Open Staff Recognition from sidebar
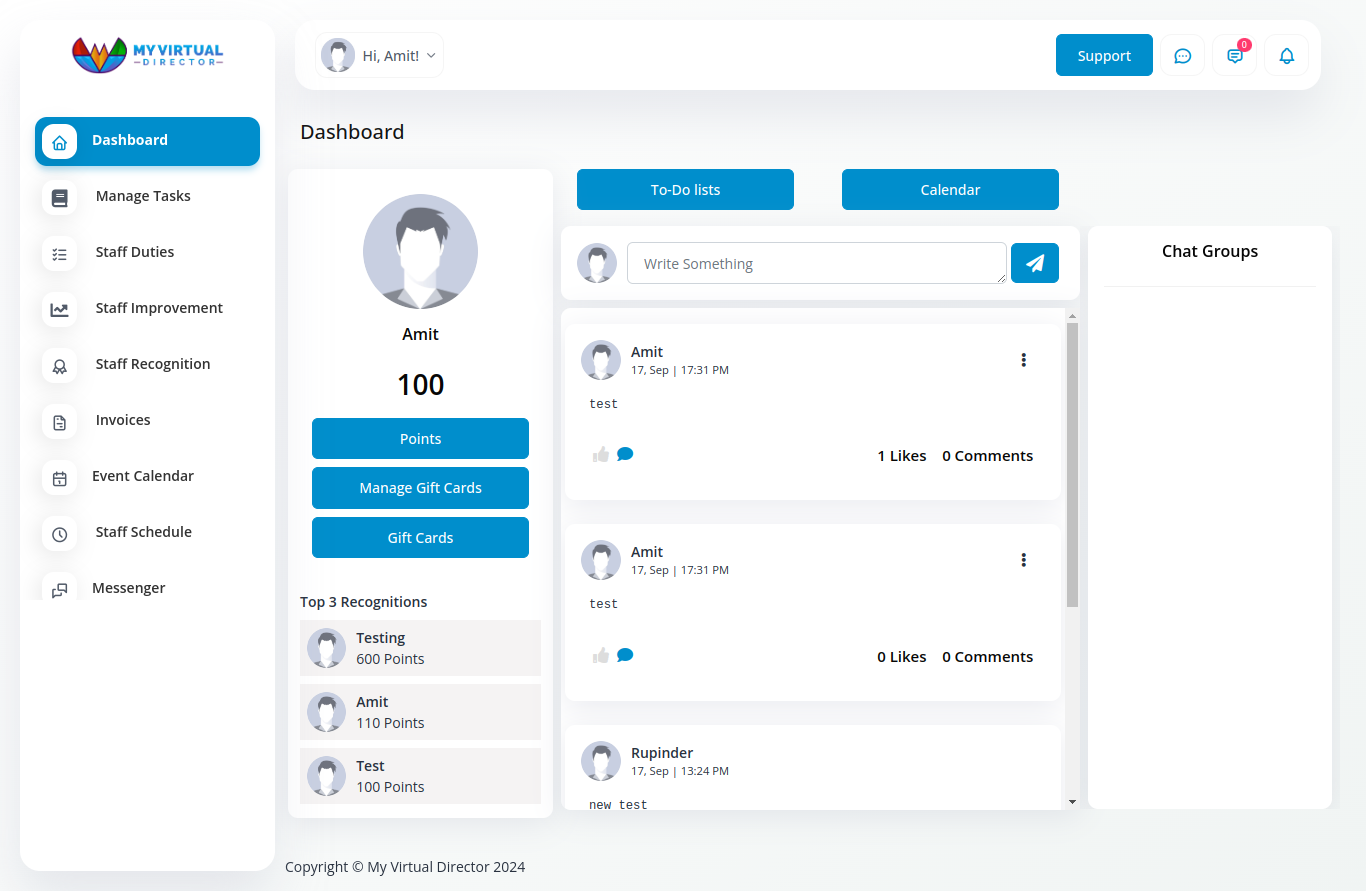This screenshot has width=1366, height=891. pyautogui.click(x=153, y=364)
